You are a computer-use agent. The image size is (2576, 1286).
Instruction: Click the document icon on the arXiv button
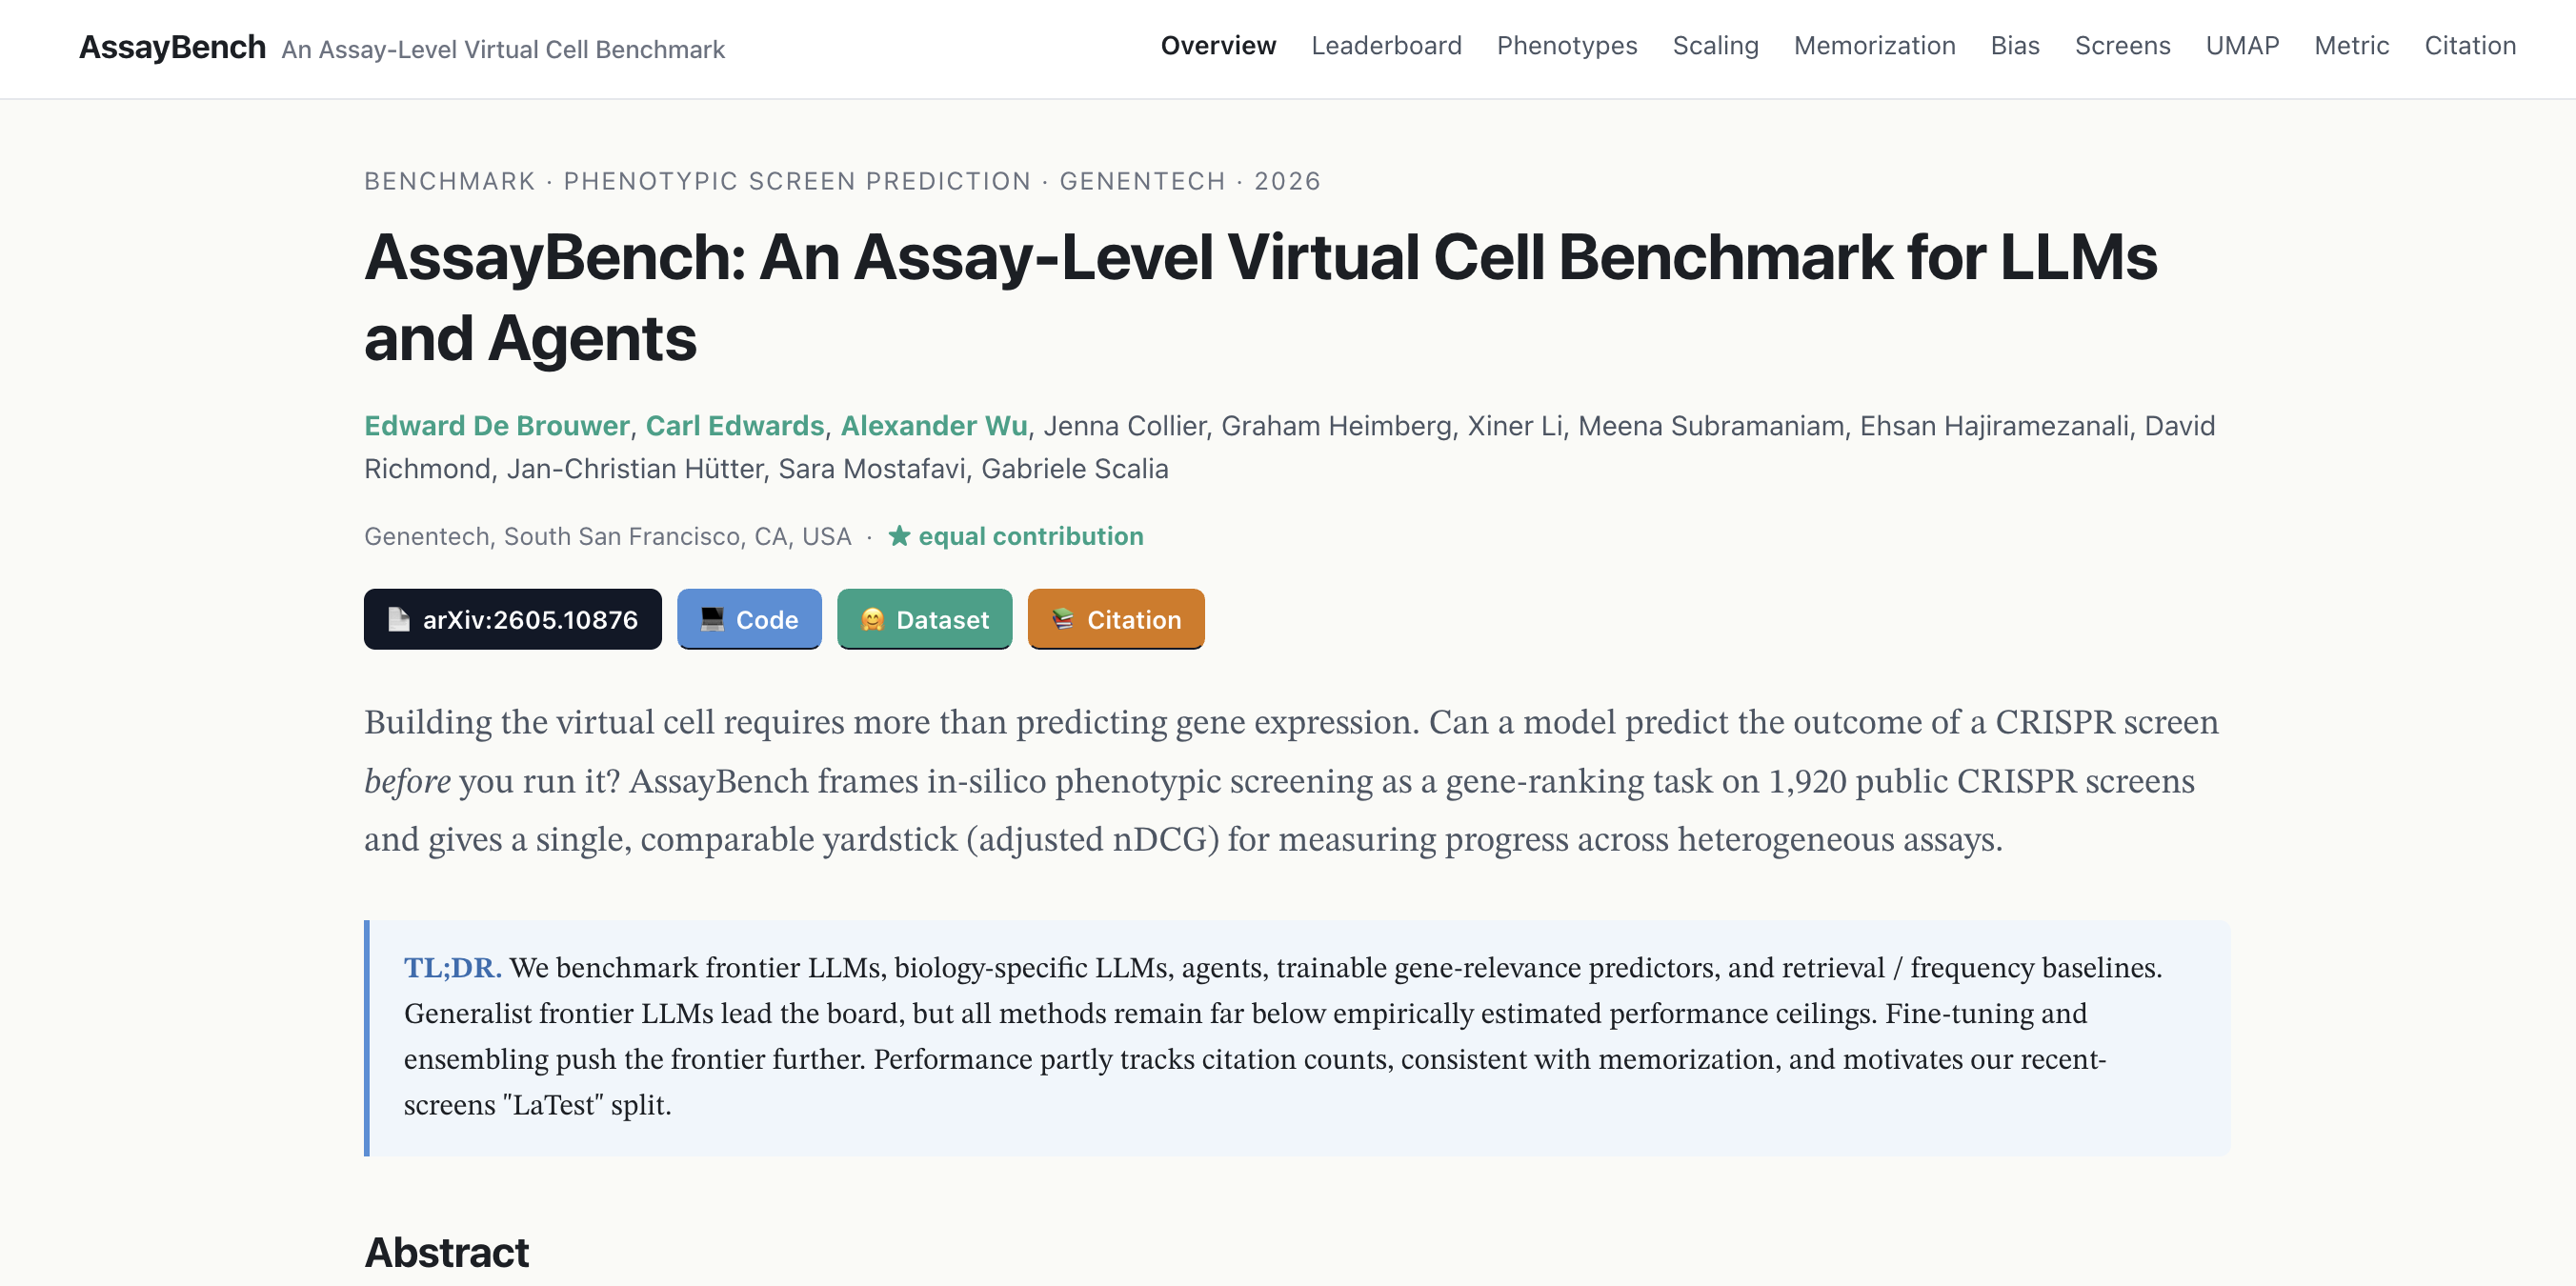pyautogui.click(x=399, y=619)
